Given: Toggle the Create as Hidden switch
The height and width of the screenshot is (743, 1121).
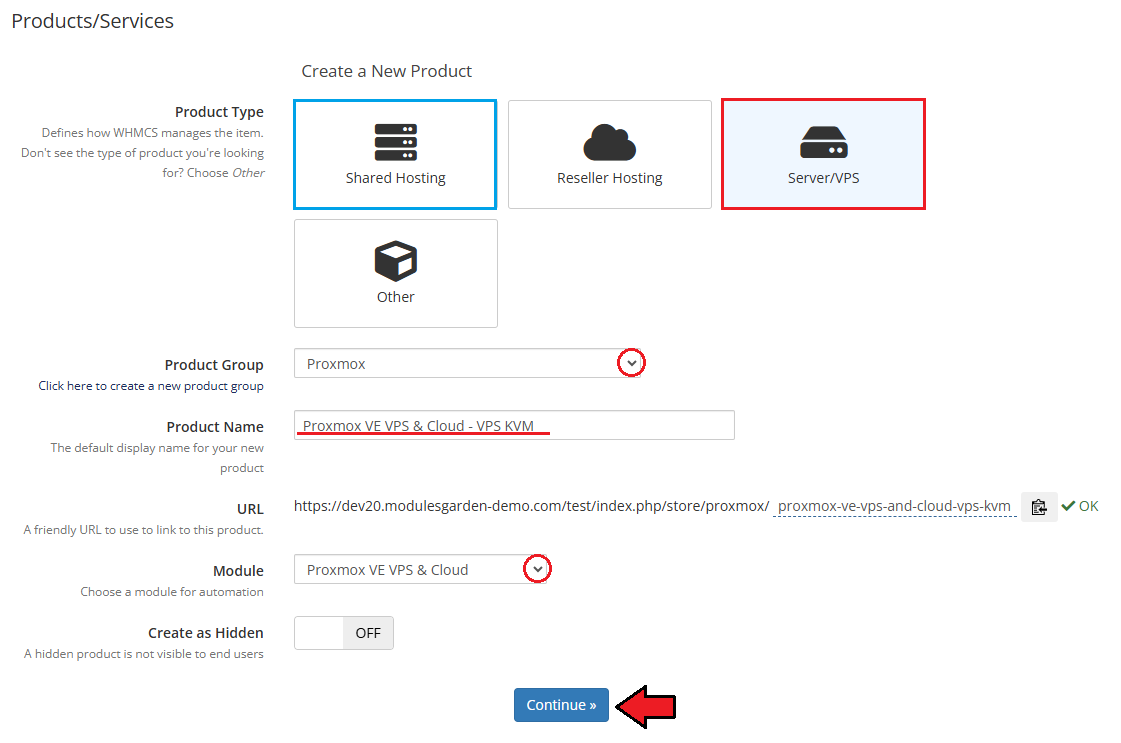Looking at the screenshot, I should [x=344, y=633].
